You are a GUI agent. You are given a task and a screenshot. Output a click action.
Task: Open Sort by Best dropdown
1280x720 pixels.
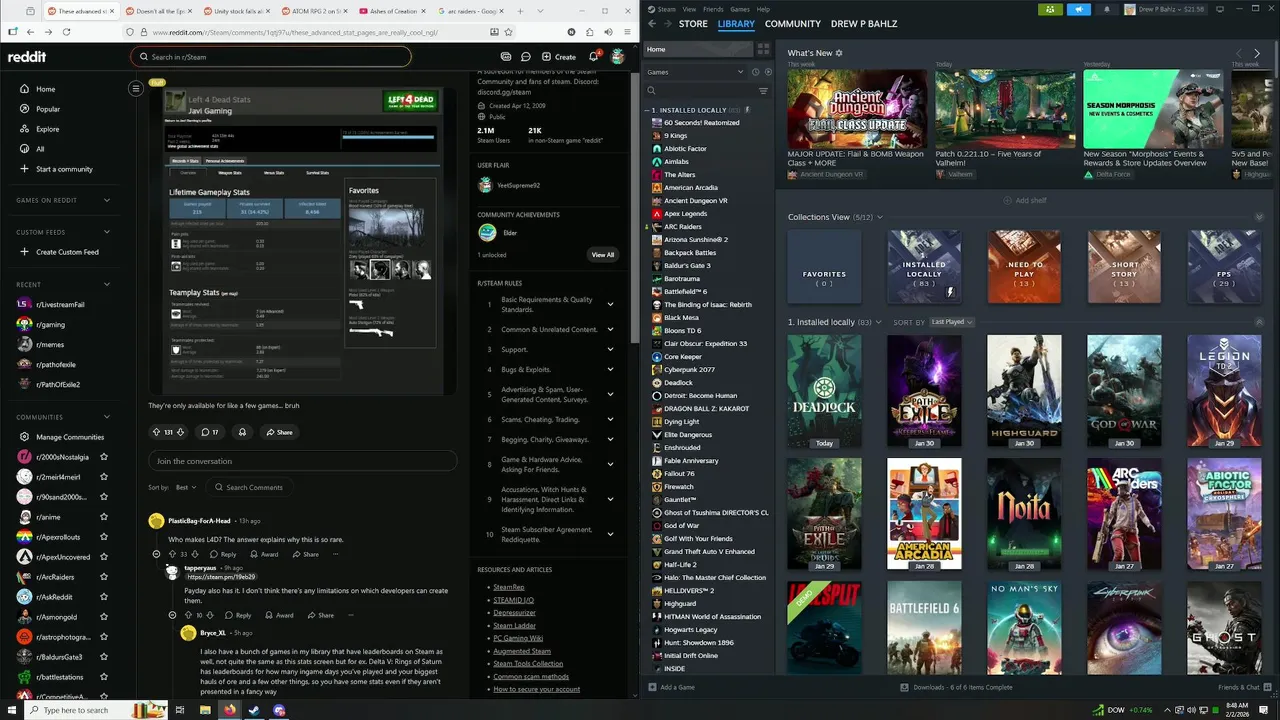(x=186, y=487)
